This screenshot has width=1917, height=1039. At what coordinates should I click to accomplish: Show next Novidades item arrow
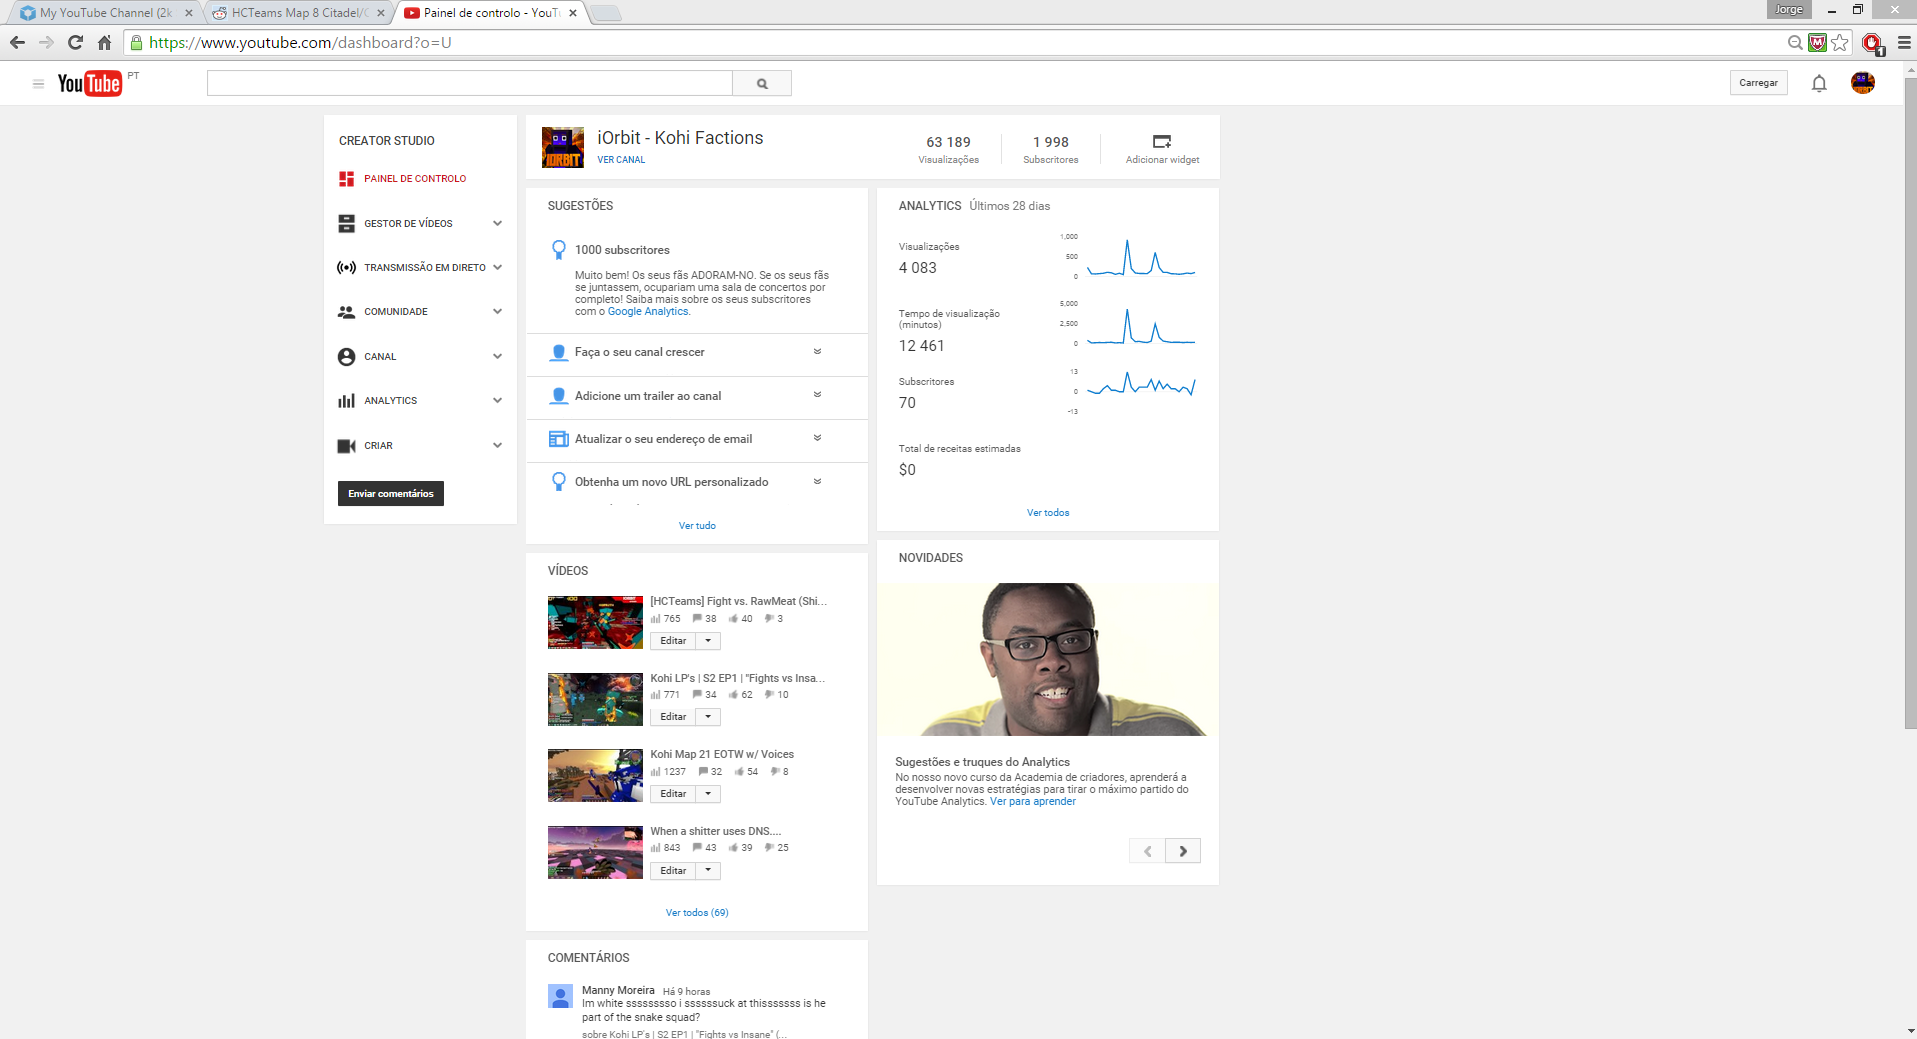[1183, 851]
